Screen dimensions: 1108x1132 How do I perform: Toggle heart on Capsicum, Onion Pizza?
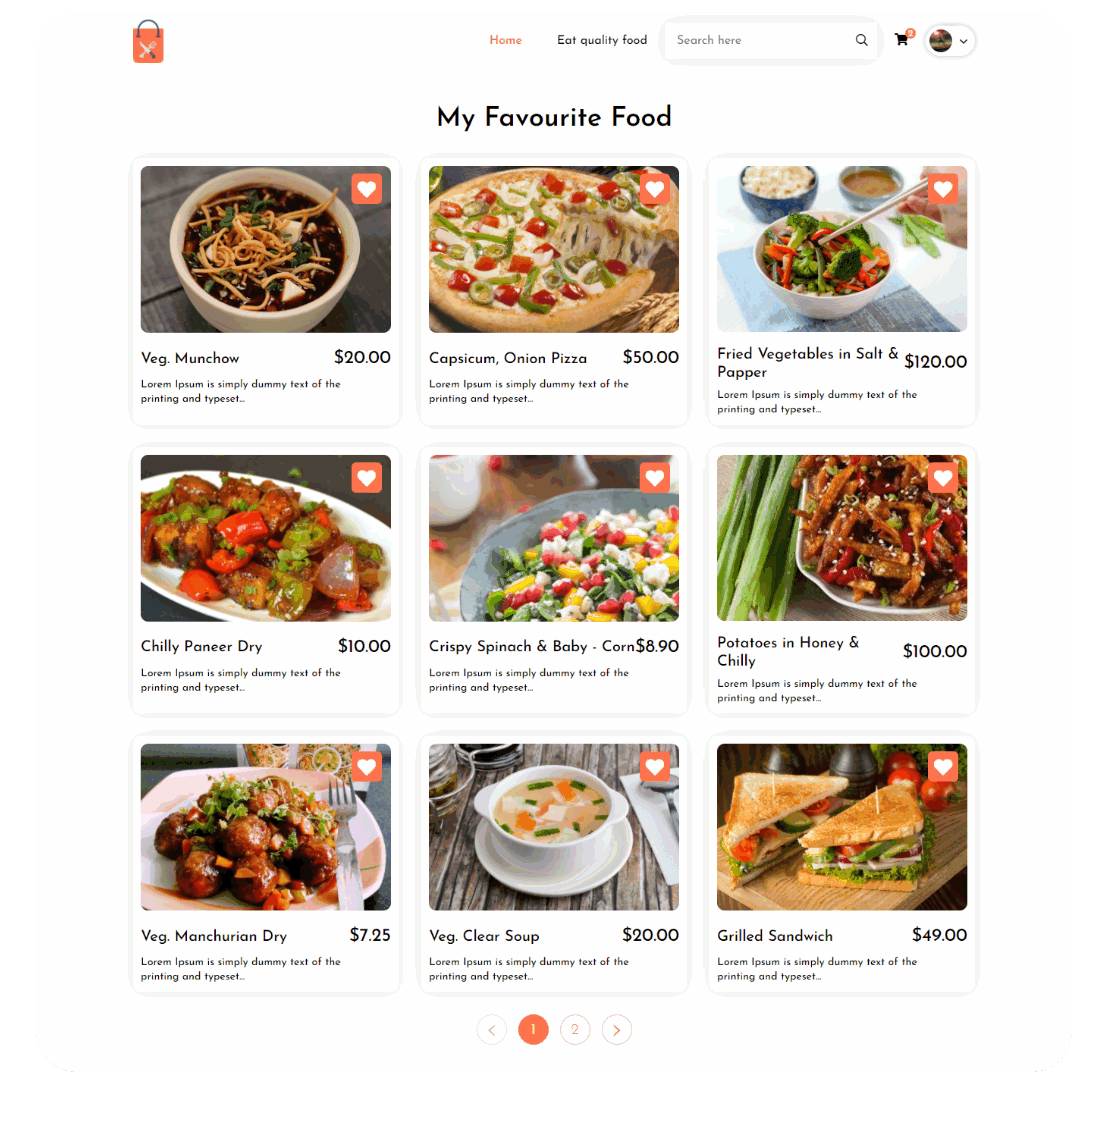pos(655,189)
